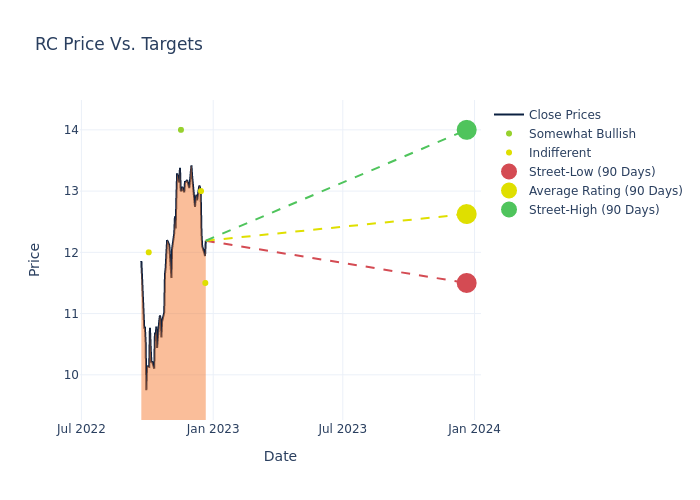Hide the Average Rating (90 Days) legend label
The image size is (700, 500).
605,191
